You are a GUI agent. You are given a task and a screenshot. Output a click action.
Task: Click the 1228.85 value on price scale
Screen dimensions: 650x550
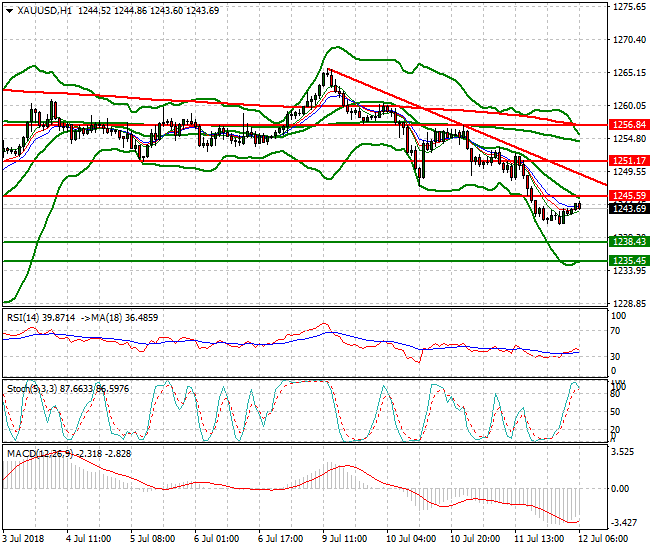pyautogui.click(x=628, y=304)
